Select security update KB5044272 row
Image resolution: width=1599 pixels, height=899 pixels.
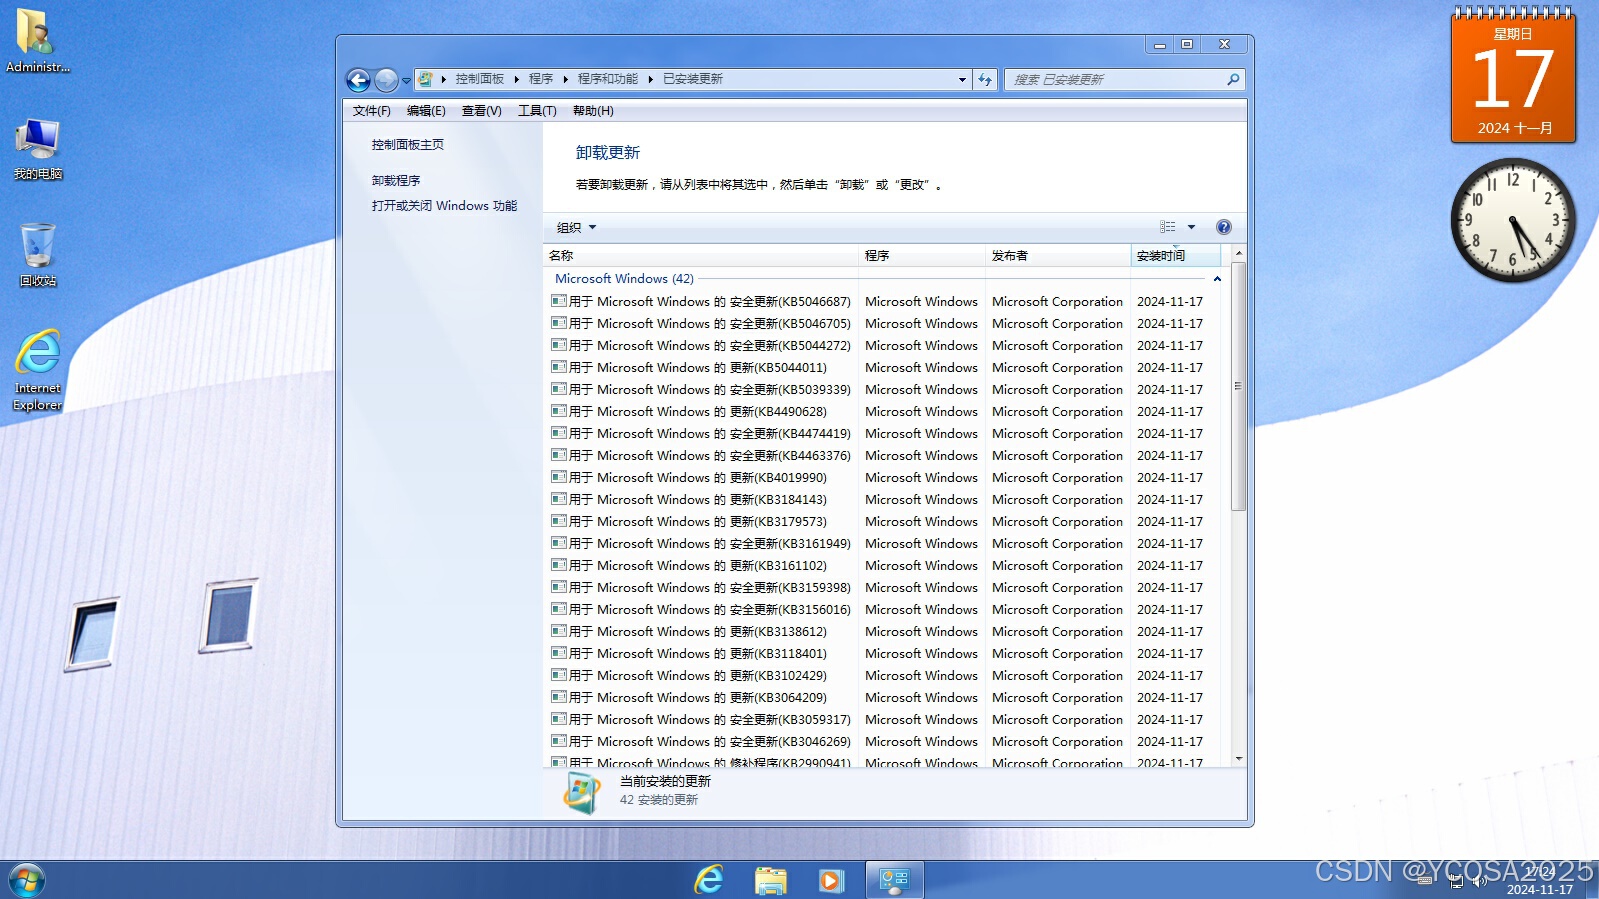coord(885,346)
